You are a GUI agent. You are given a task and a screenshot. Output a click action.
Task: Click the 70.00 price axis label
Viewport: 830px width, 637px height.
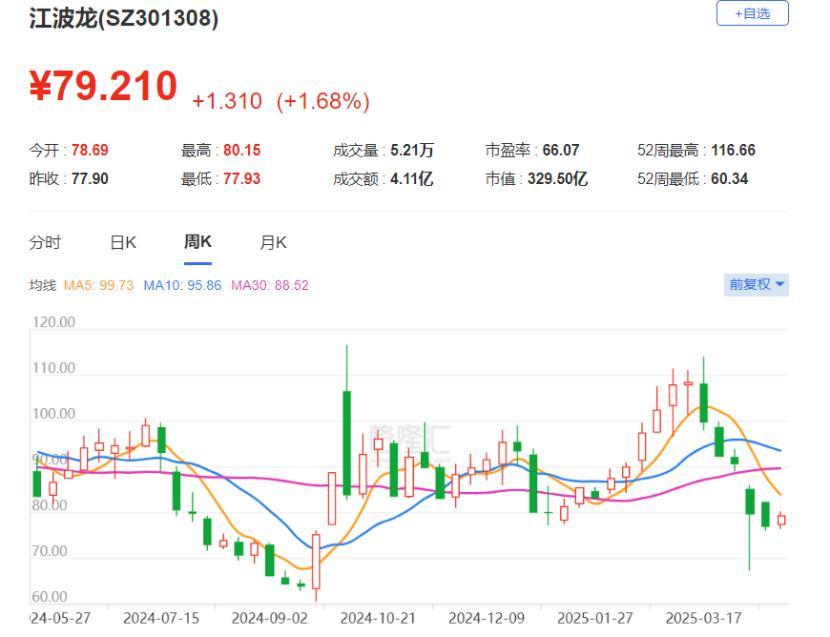pyautogui.click(x=50, y=551)
